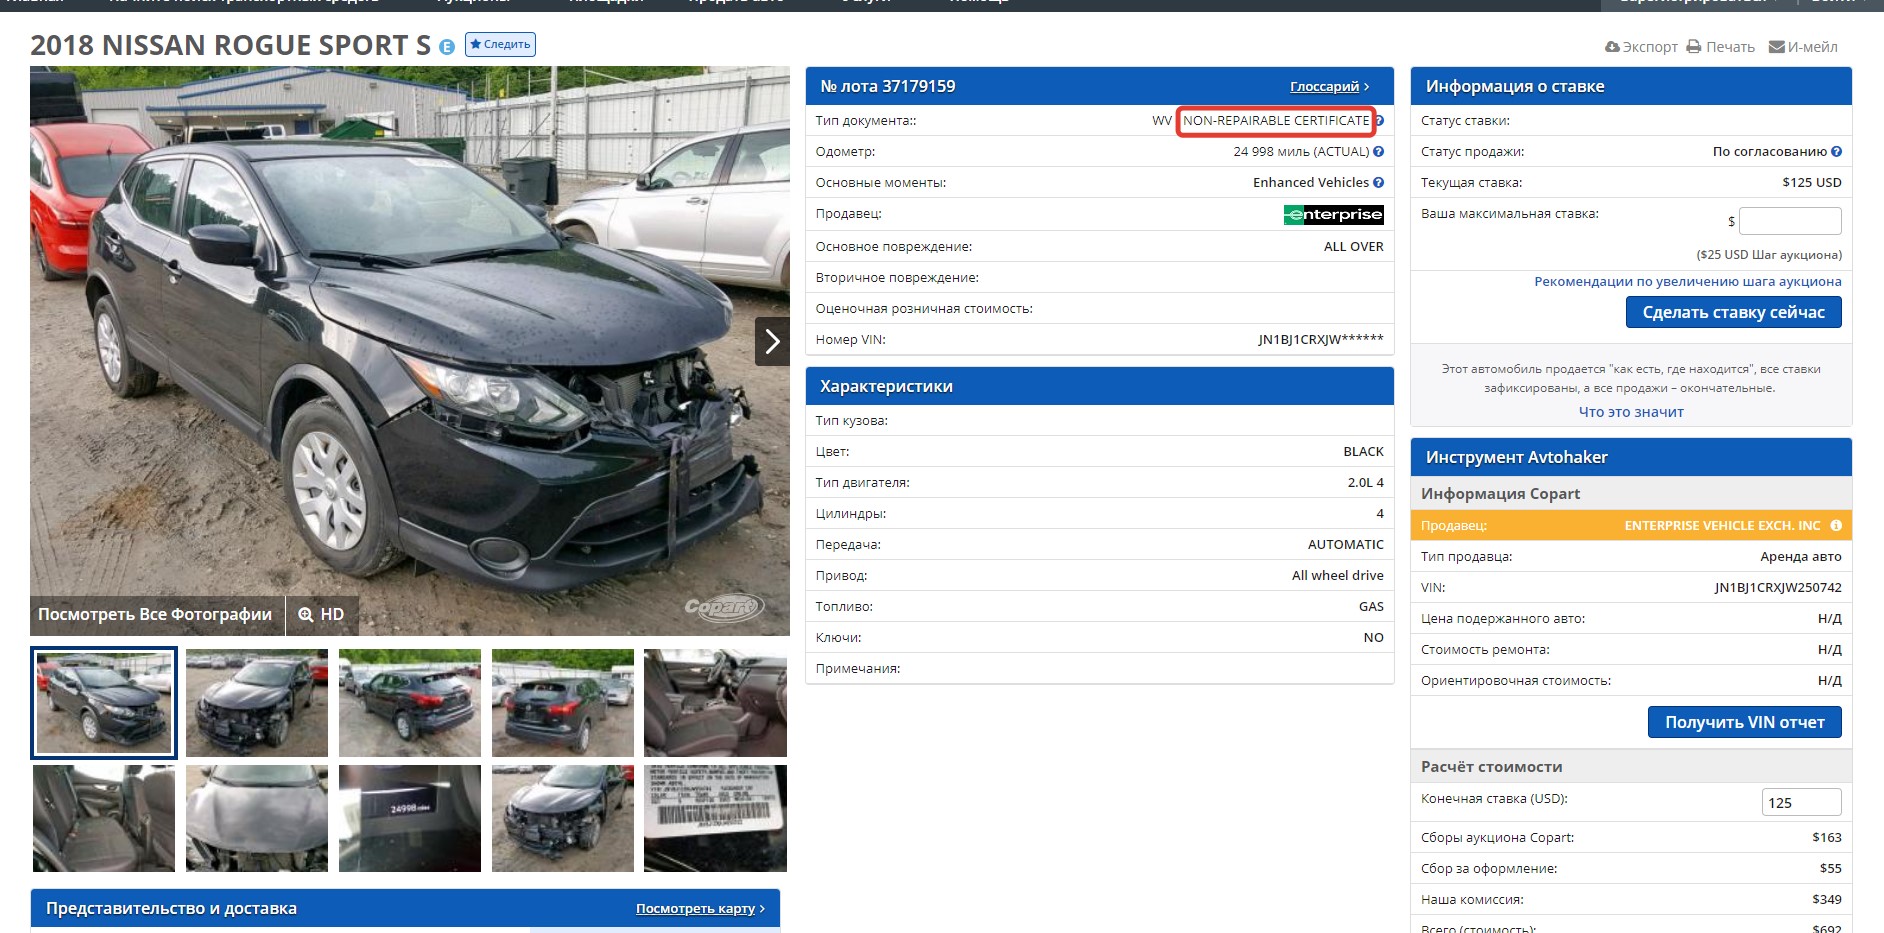Select the VIN sticker label thumbnail
This screenshot has width=1884, height=933.
716,818
